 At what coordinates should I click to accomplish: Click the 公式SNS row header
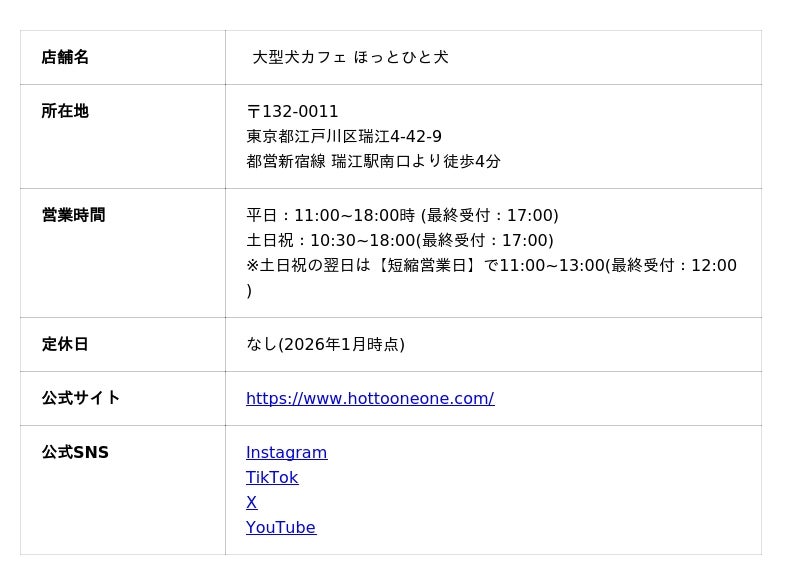tap(75, 452)
